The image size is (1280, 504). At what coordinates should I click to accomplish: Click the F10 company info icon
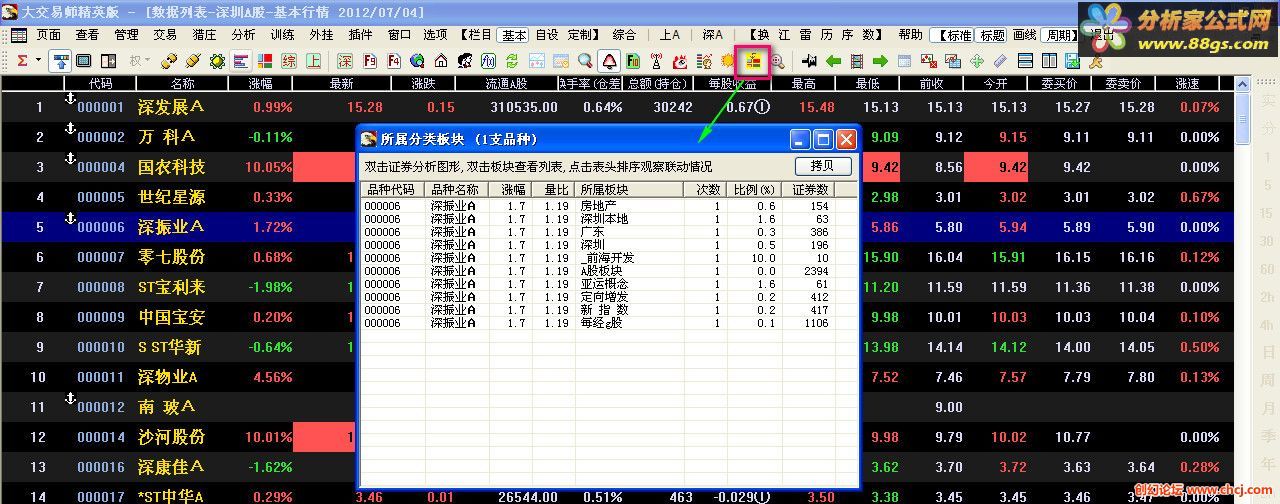tap(633, 60)
